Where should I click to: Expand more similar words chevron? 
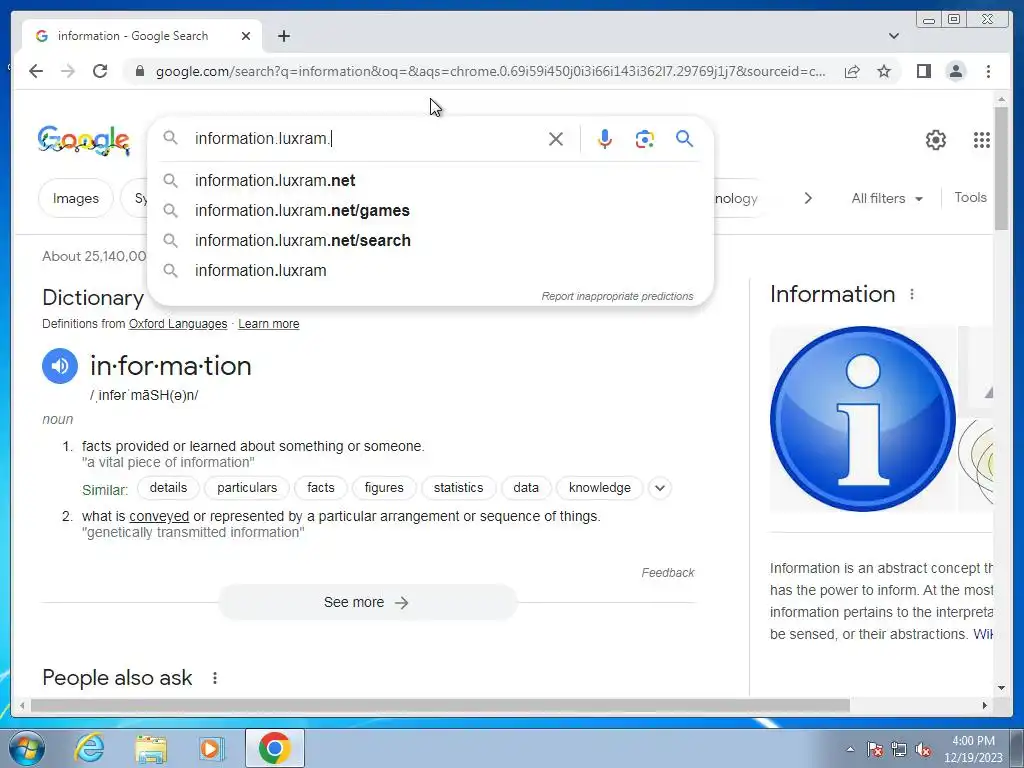pyautogui.click(x=660, y=488)
